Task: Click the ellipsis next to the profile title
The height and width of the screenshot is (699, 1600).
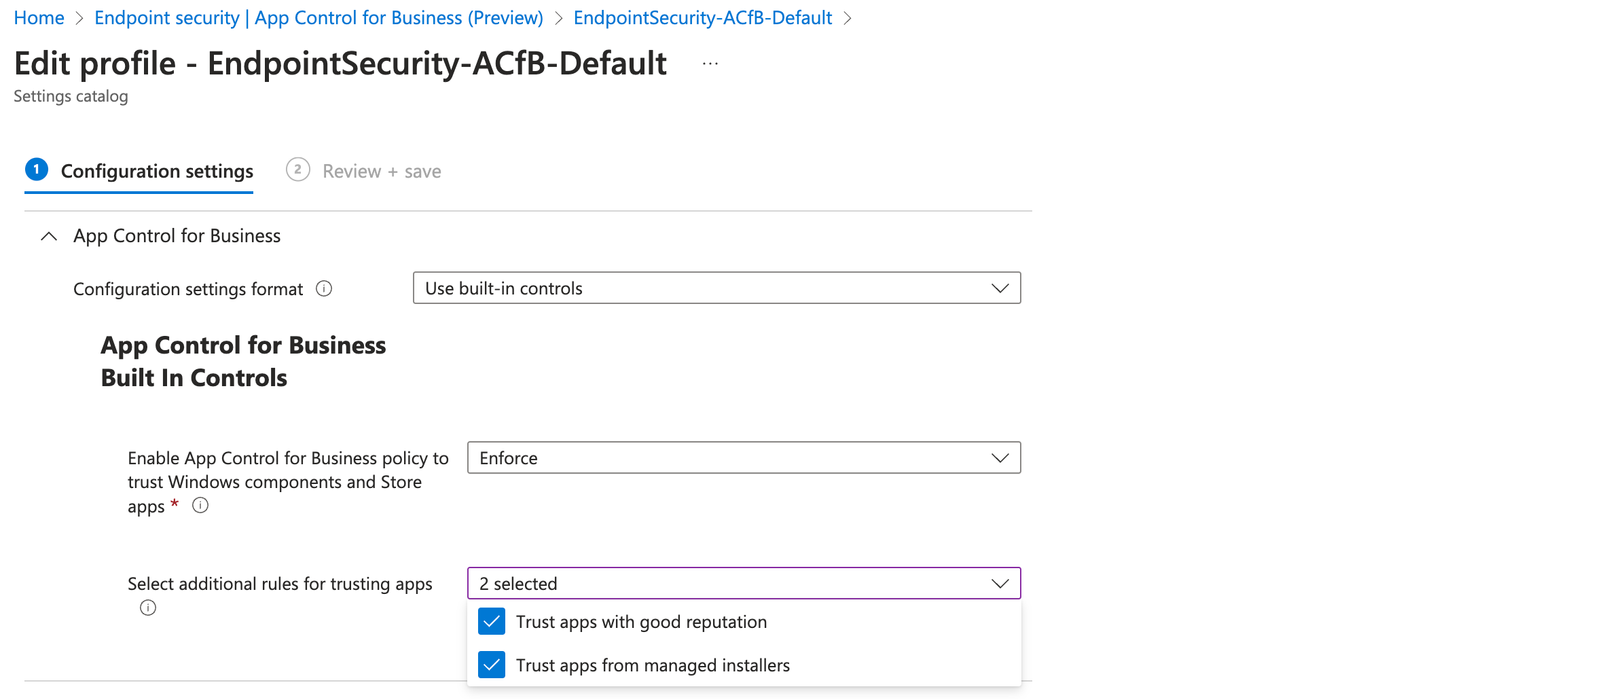Action: coord(710,62)
